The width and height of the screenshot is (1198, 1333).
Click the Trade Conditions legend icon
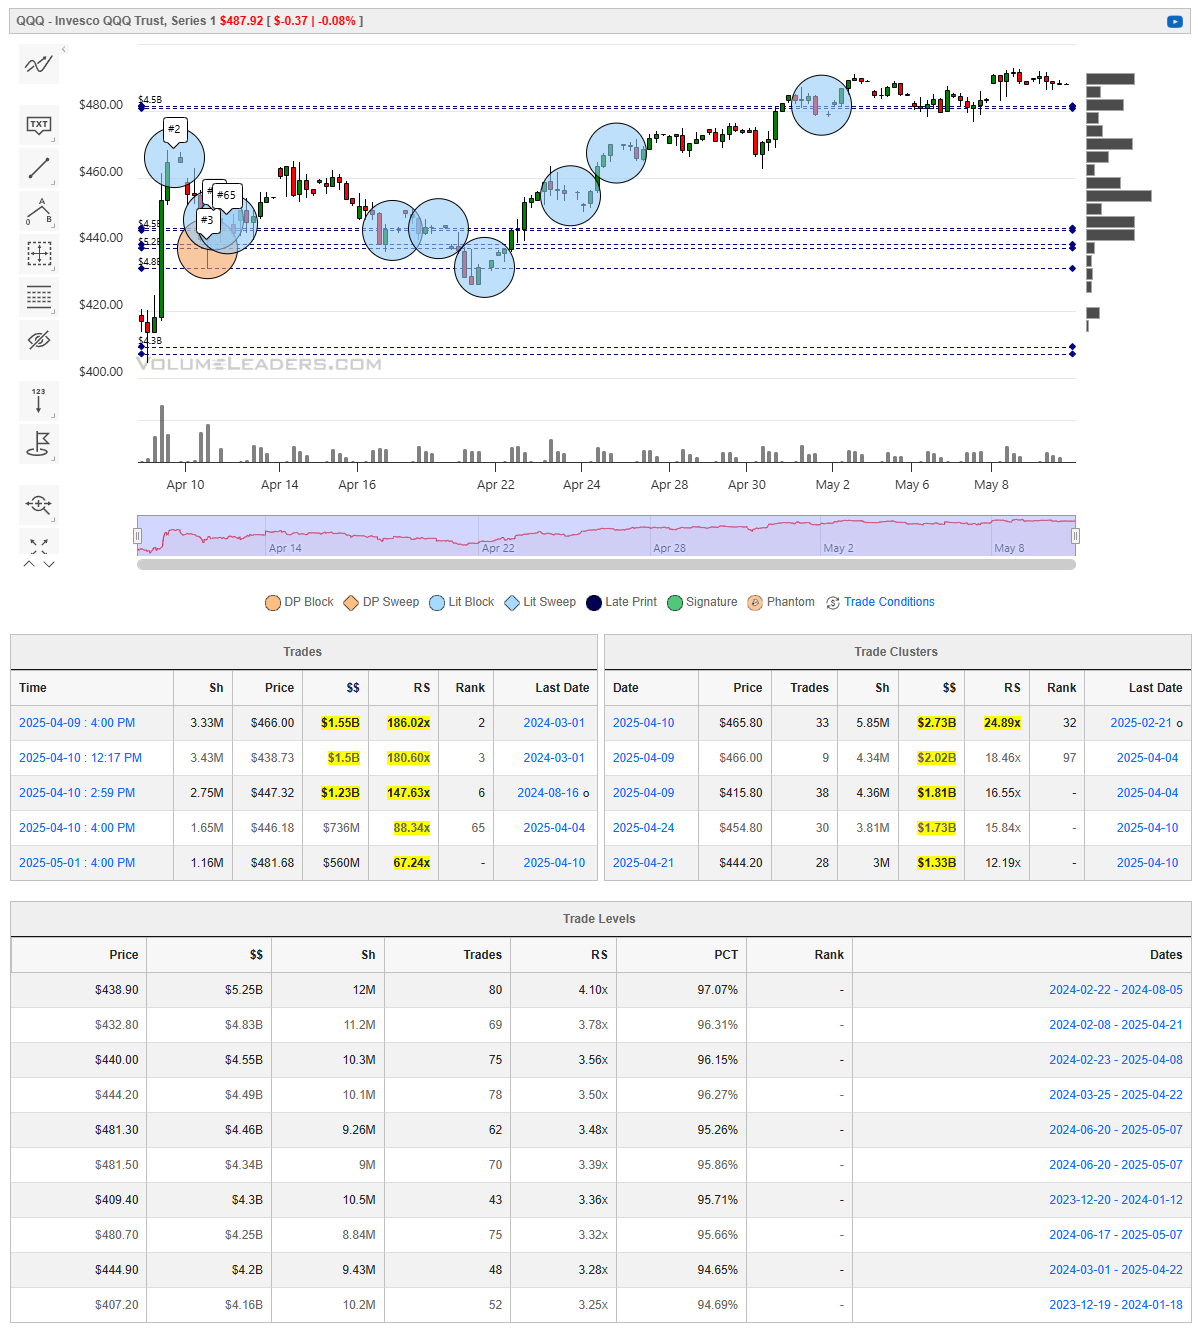[833, 603]
